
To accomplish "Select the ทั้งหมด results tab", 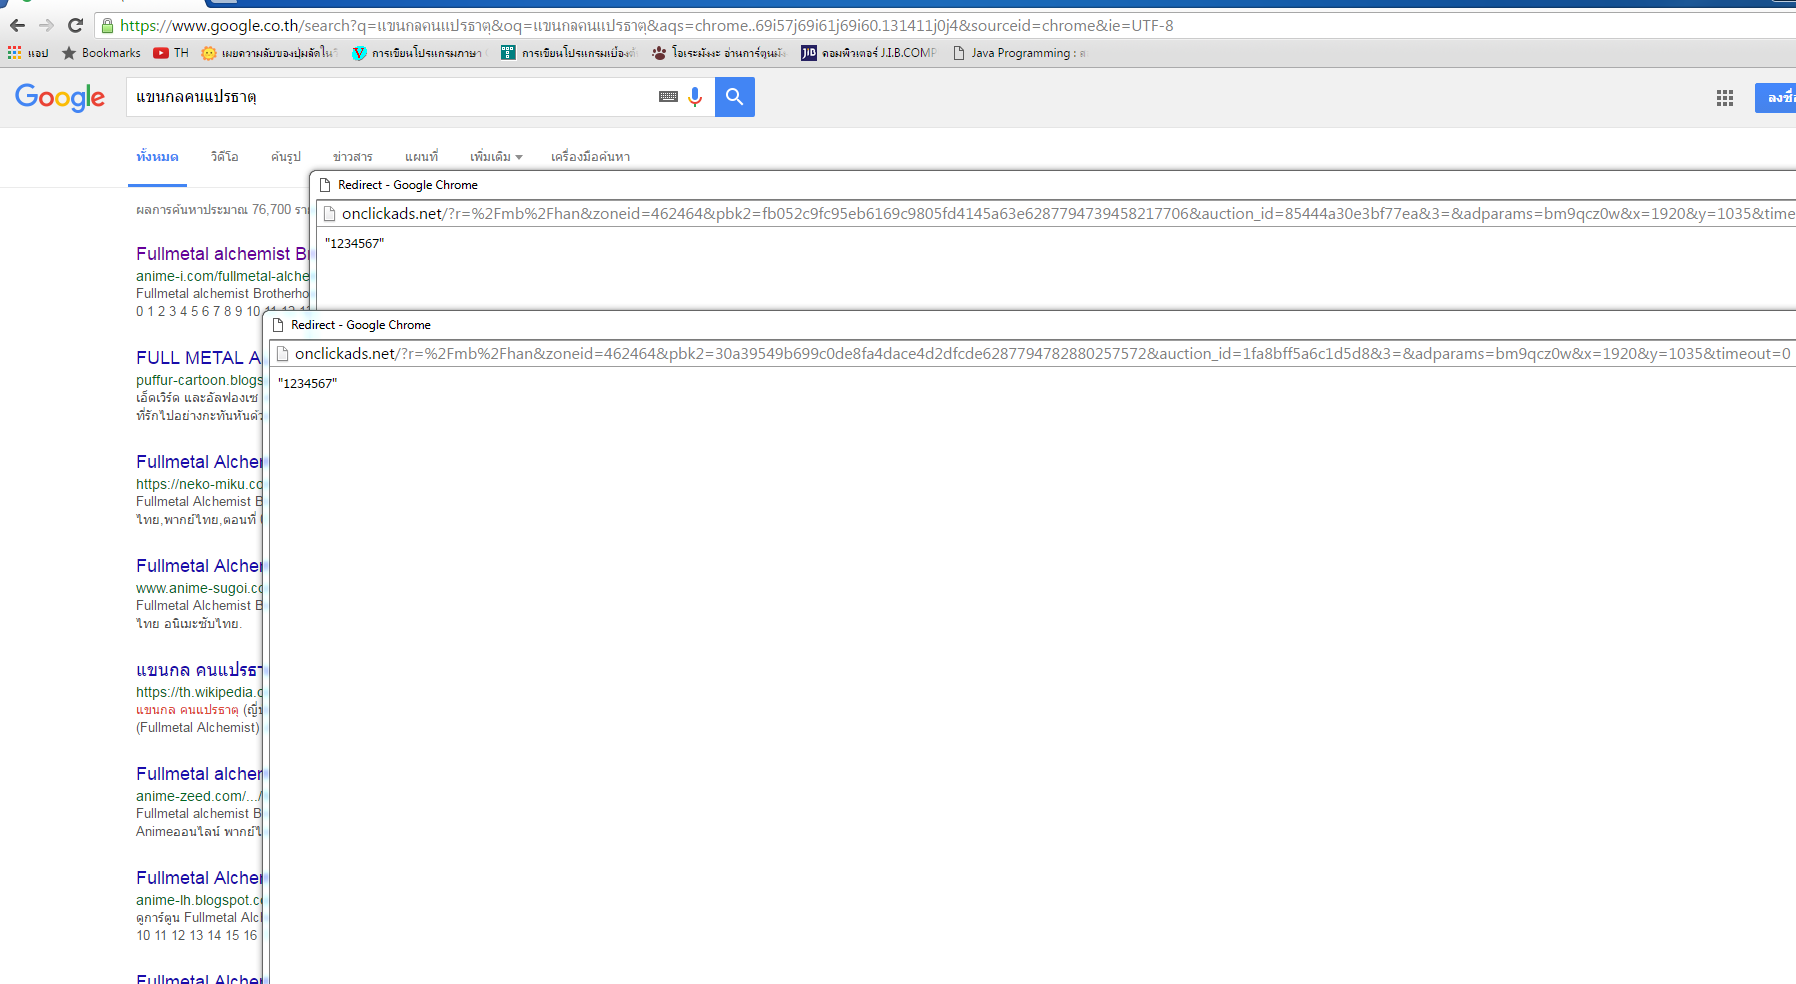I will (x=157, y=157).
